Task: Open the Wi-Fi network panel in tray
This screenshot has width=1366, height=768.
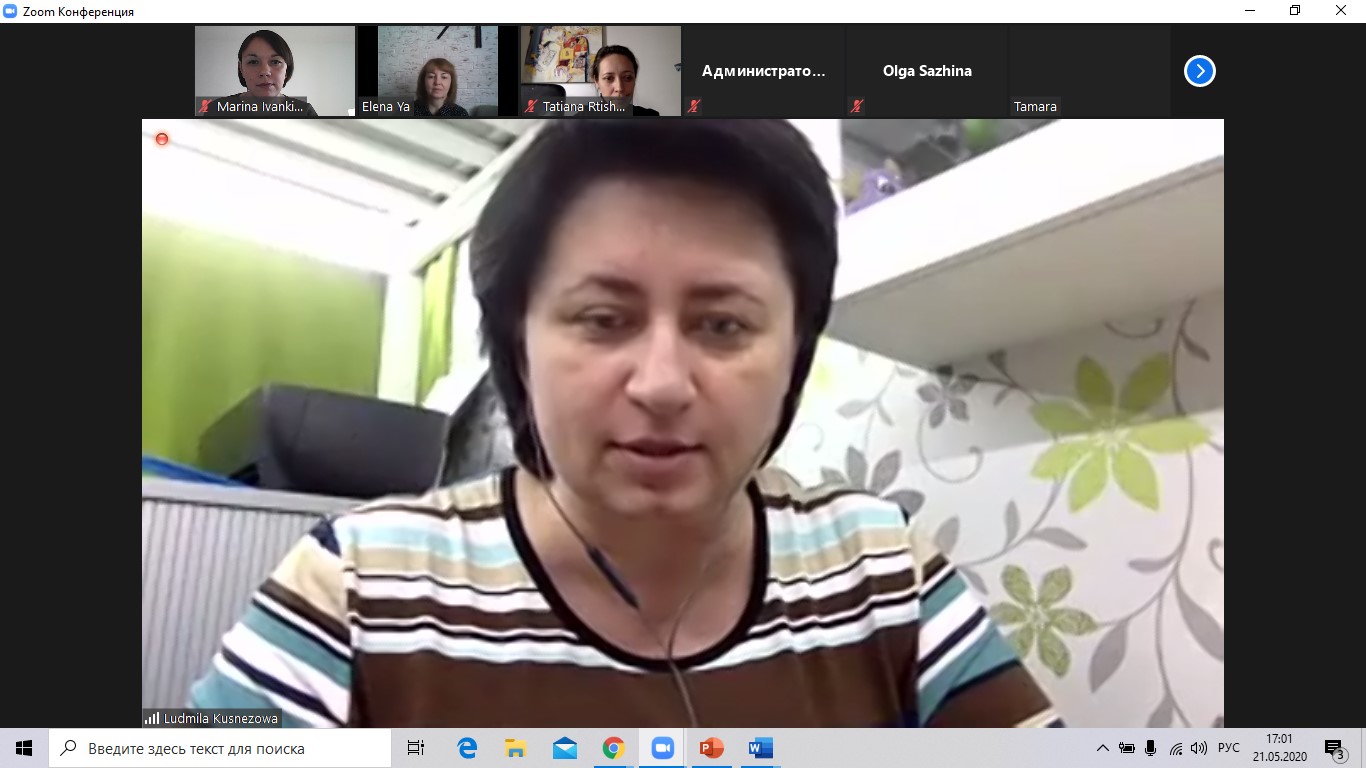Action: [x=1176, y=748]
